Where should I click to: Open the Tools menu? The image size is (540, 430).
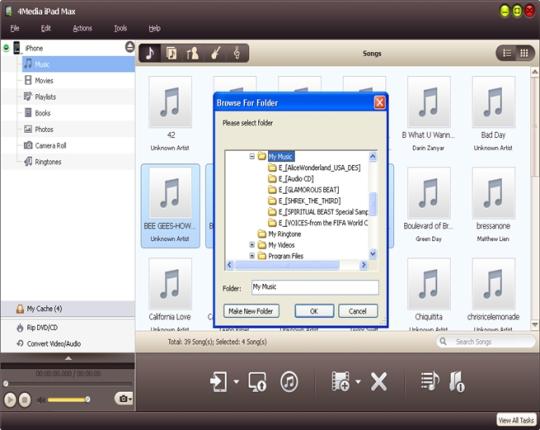pos(120,28)
